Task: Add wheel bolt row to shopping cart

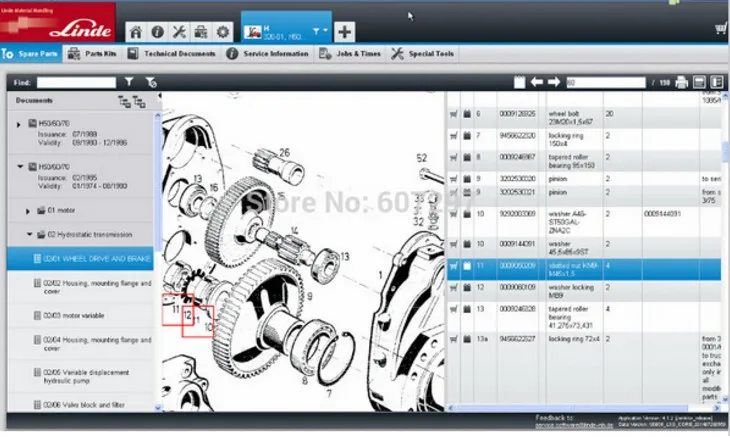Action: click(453, 115)
